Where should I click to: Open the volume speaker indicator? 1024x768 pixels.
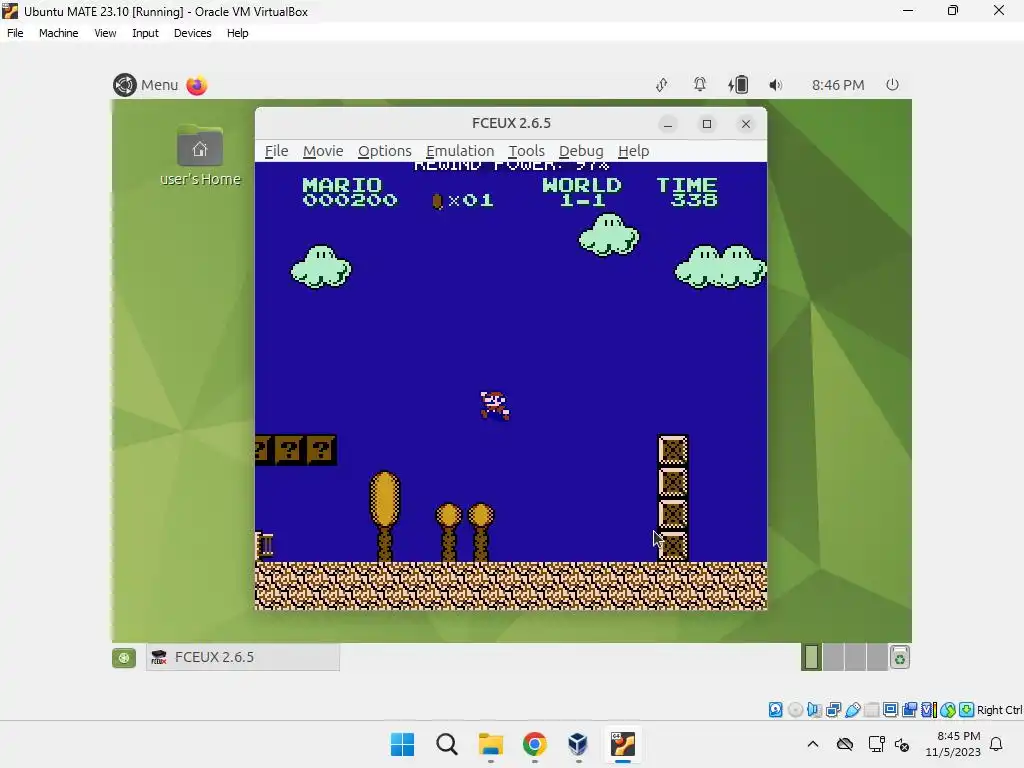[x=775, y=85]
